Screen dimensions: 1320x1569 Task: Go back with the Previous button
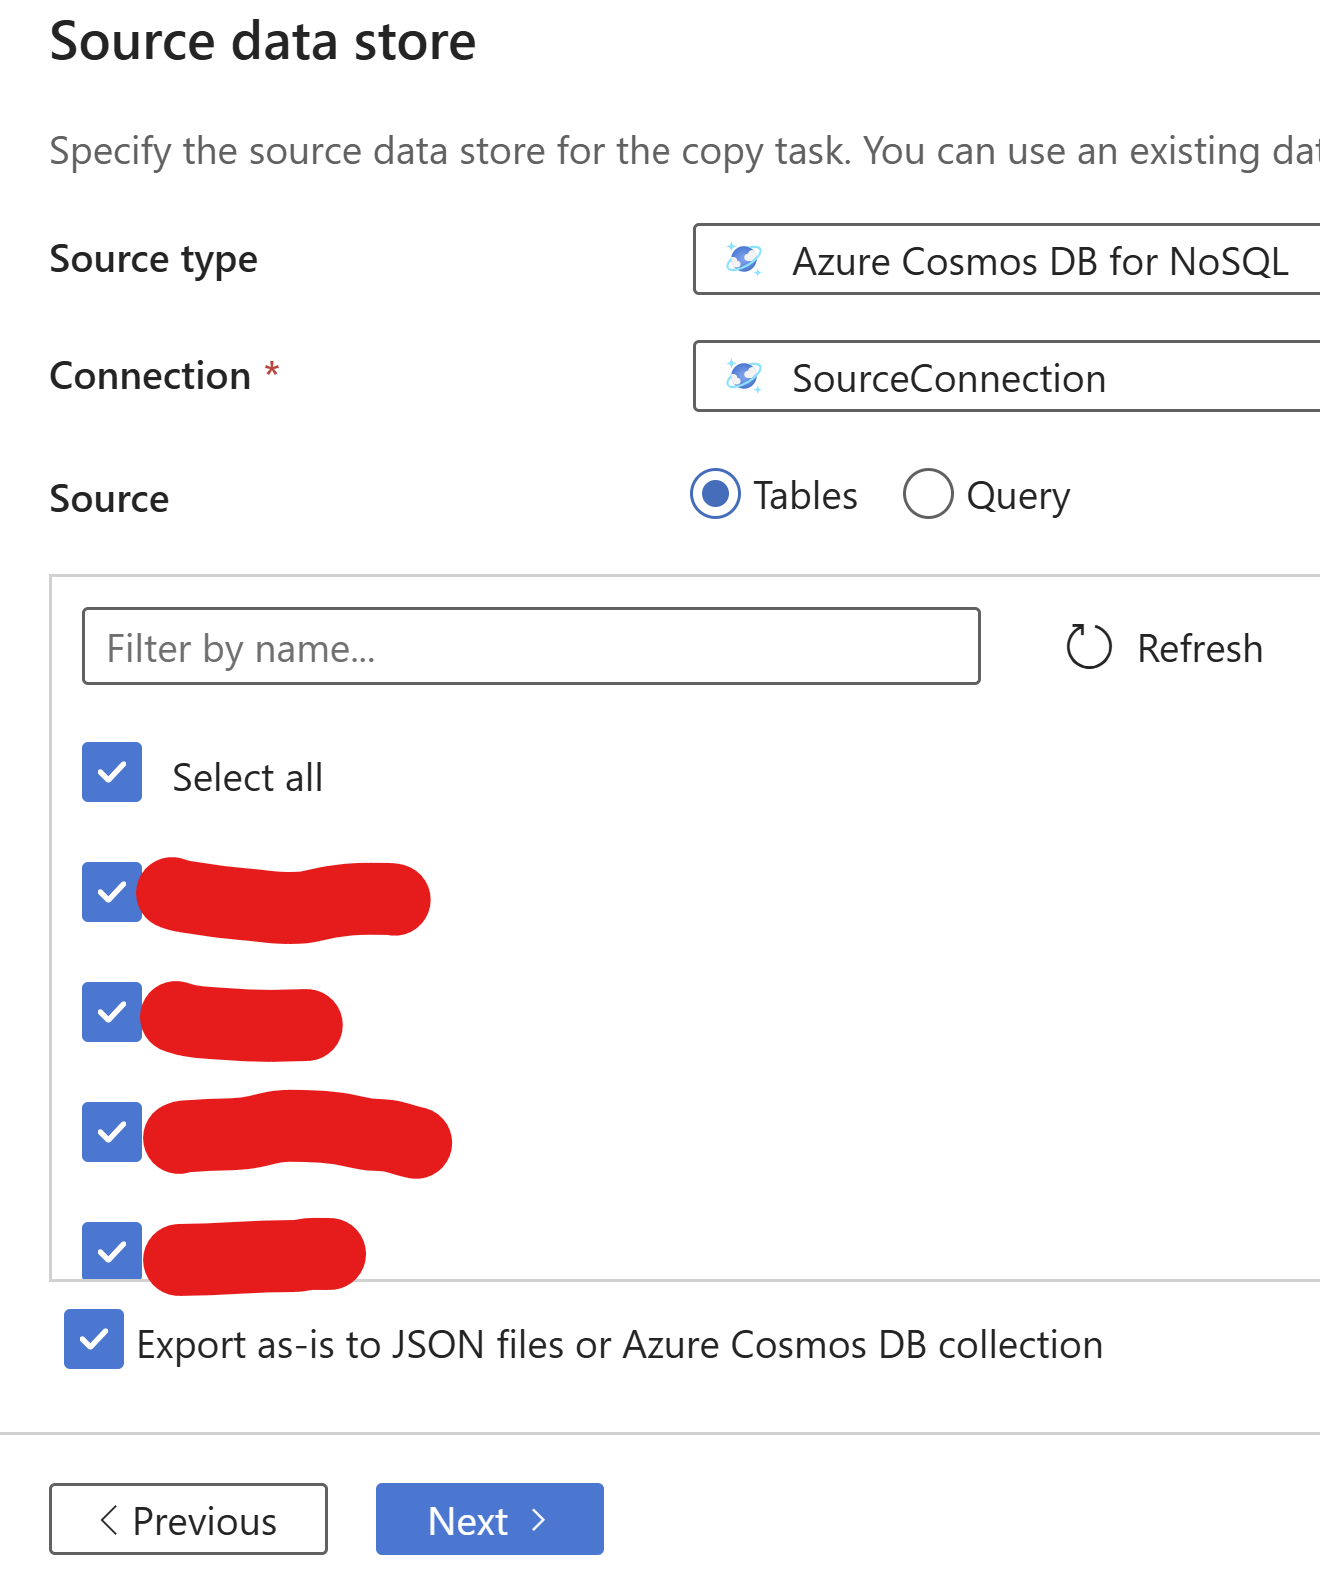tap(189, 1520)
